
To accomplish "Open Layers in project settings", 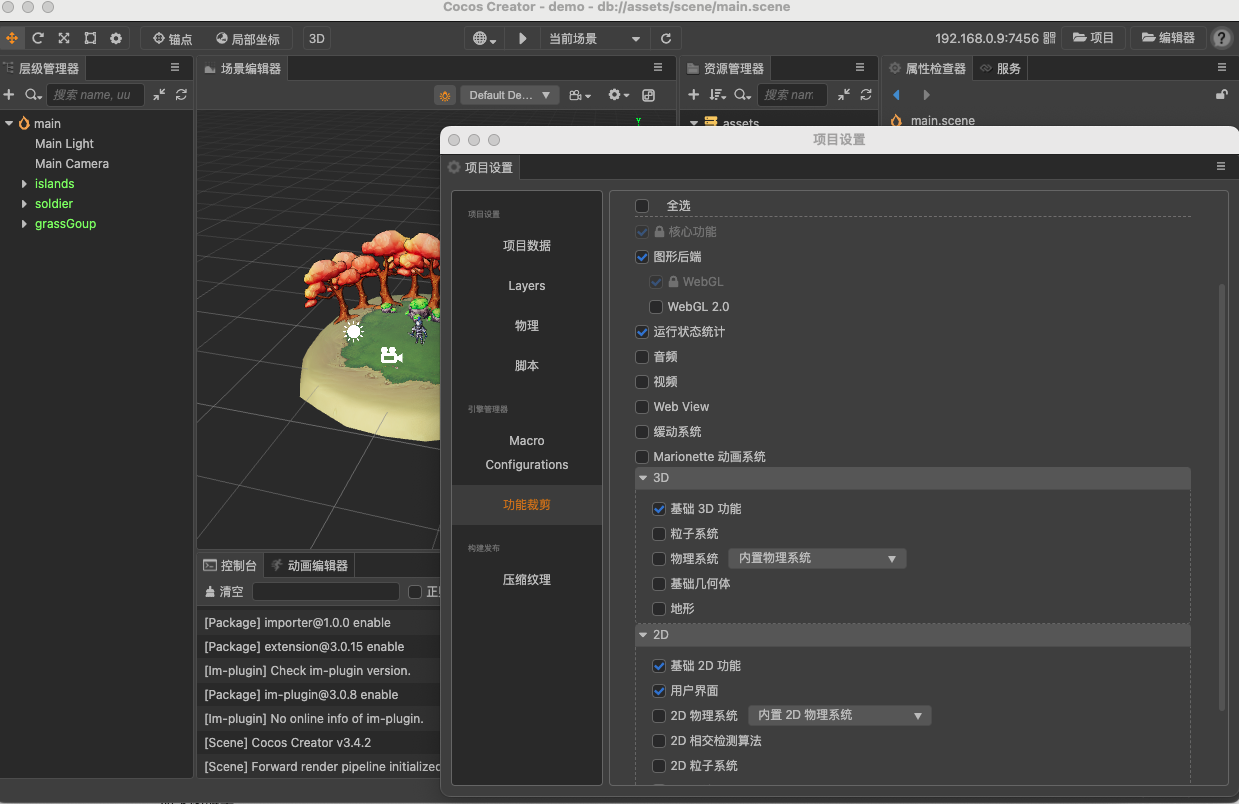I will click(527, 286).
